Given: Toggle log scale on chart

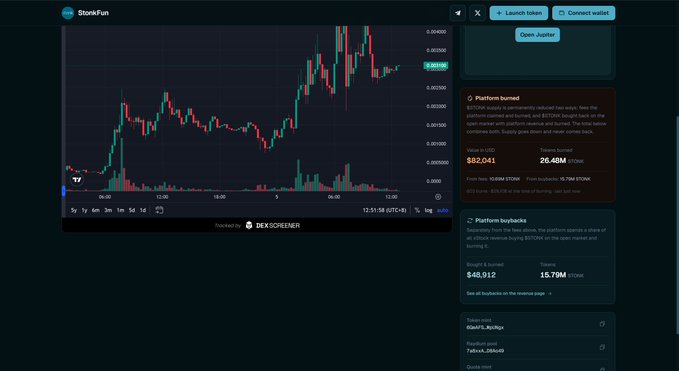Looking at the screenshot, I should pyautogui.click(x=428, y=210).
